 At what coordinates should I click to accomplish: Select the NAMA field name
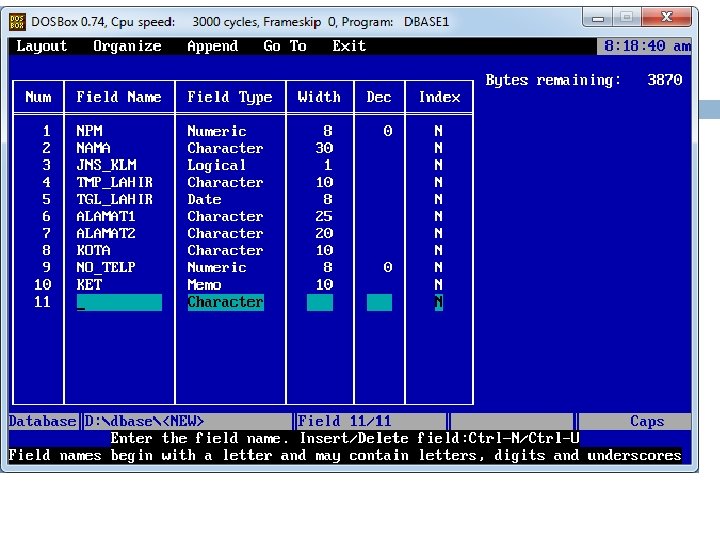93,148
